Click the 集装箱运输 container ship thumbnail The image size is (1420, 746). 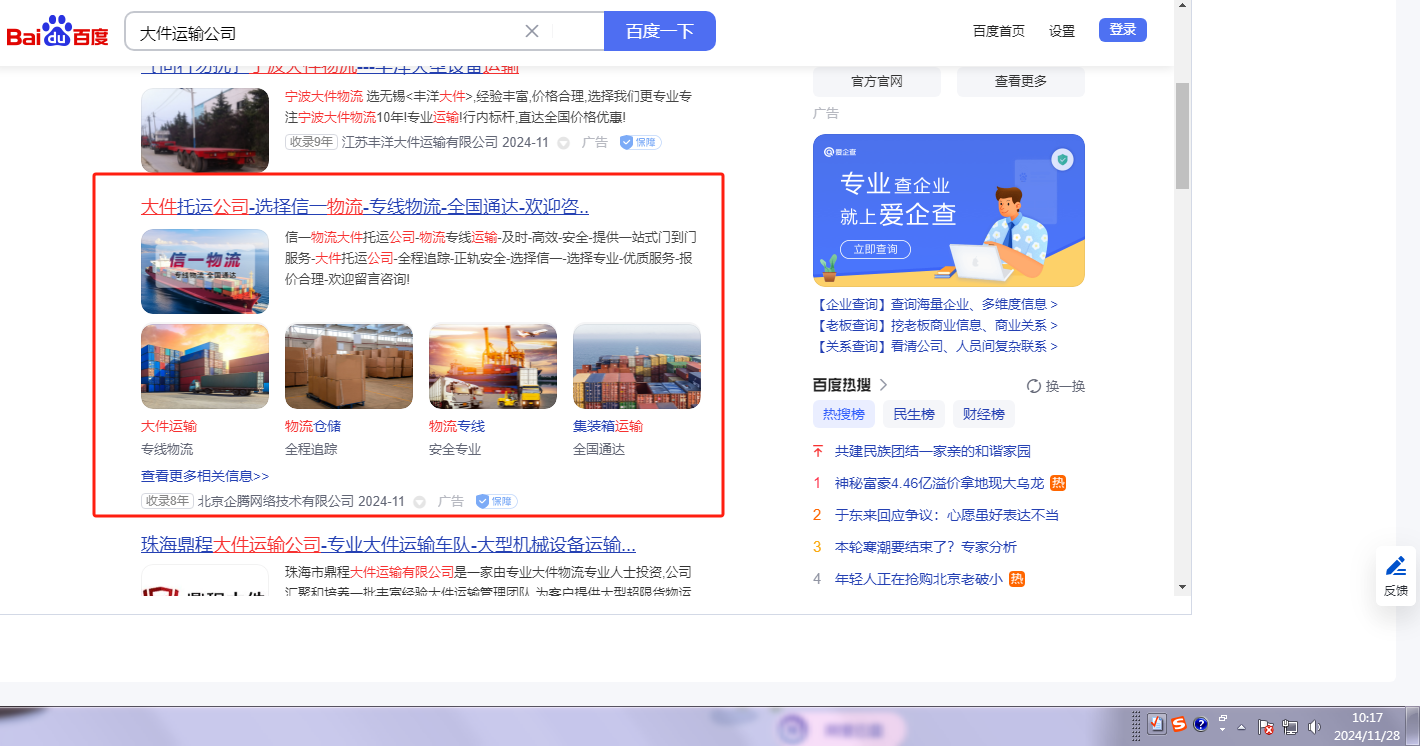point(636,366)
